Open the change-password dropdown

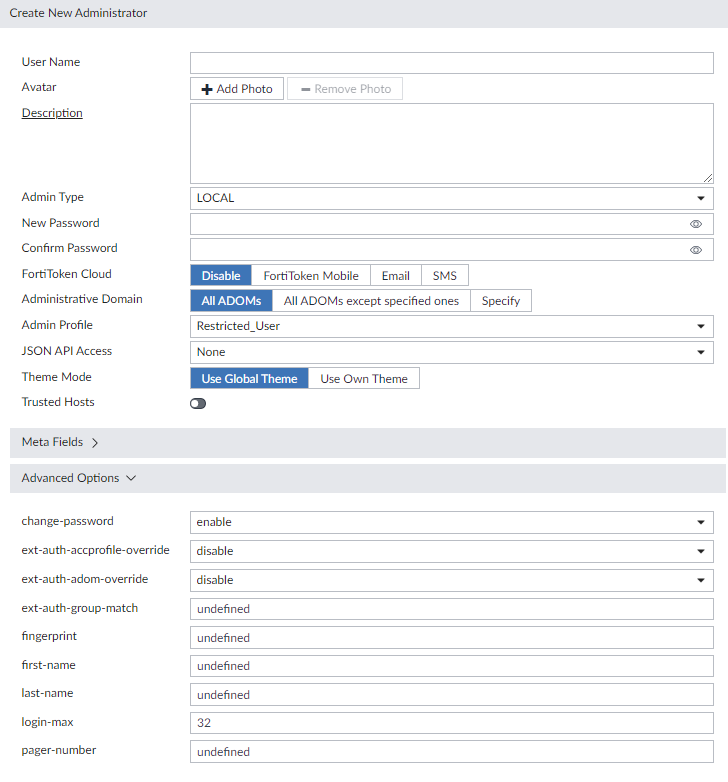(451, 522)
